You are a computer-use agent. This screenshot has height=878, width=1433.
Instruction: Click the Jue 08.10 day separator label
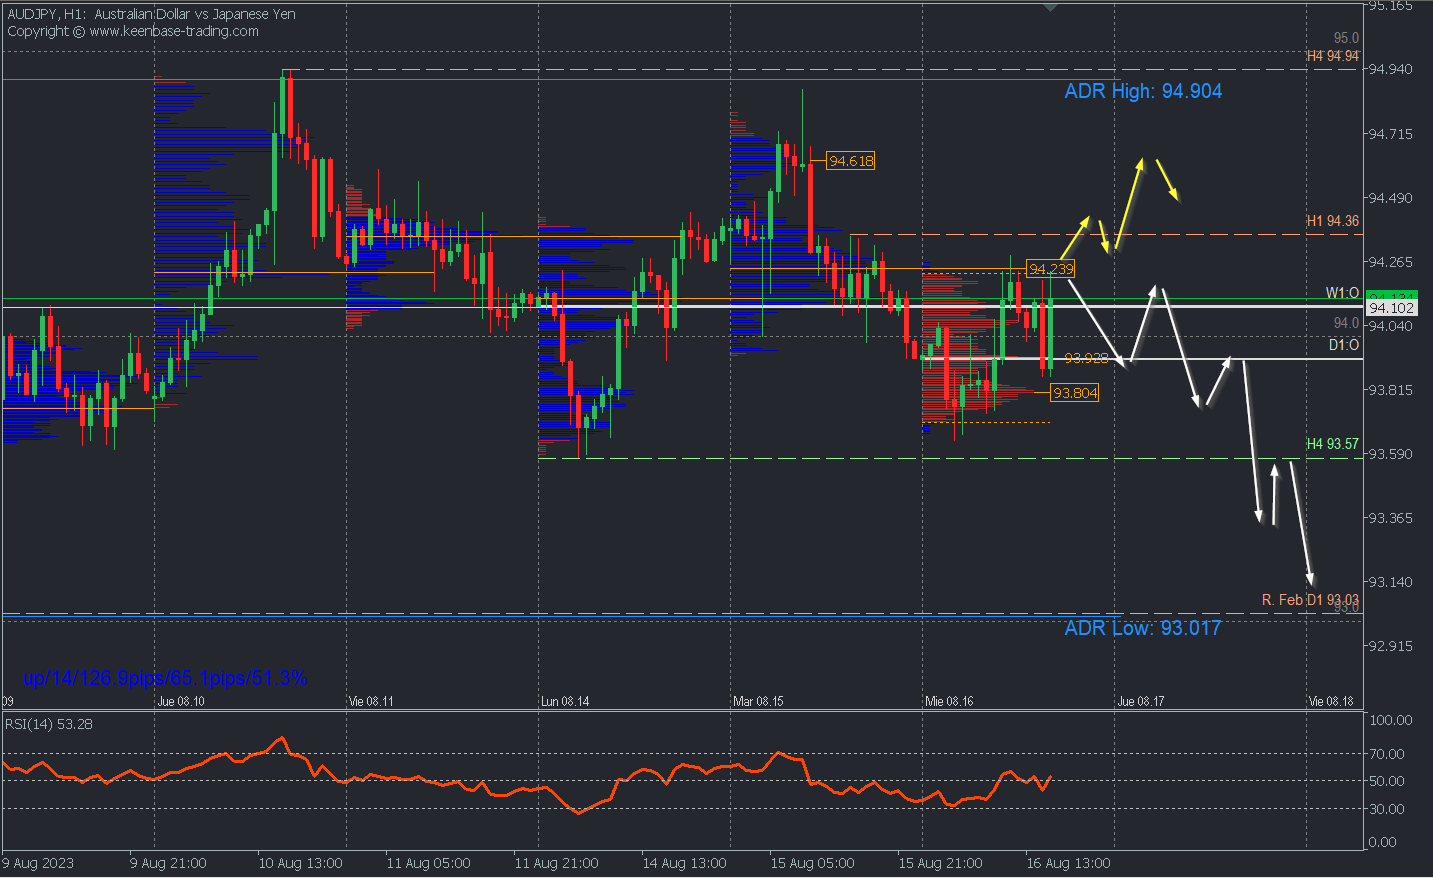[x=181, y=701]
